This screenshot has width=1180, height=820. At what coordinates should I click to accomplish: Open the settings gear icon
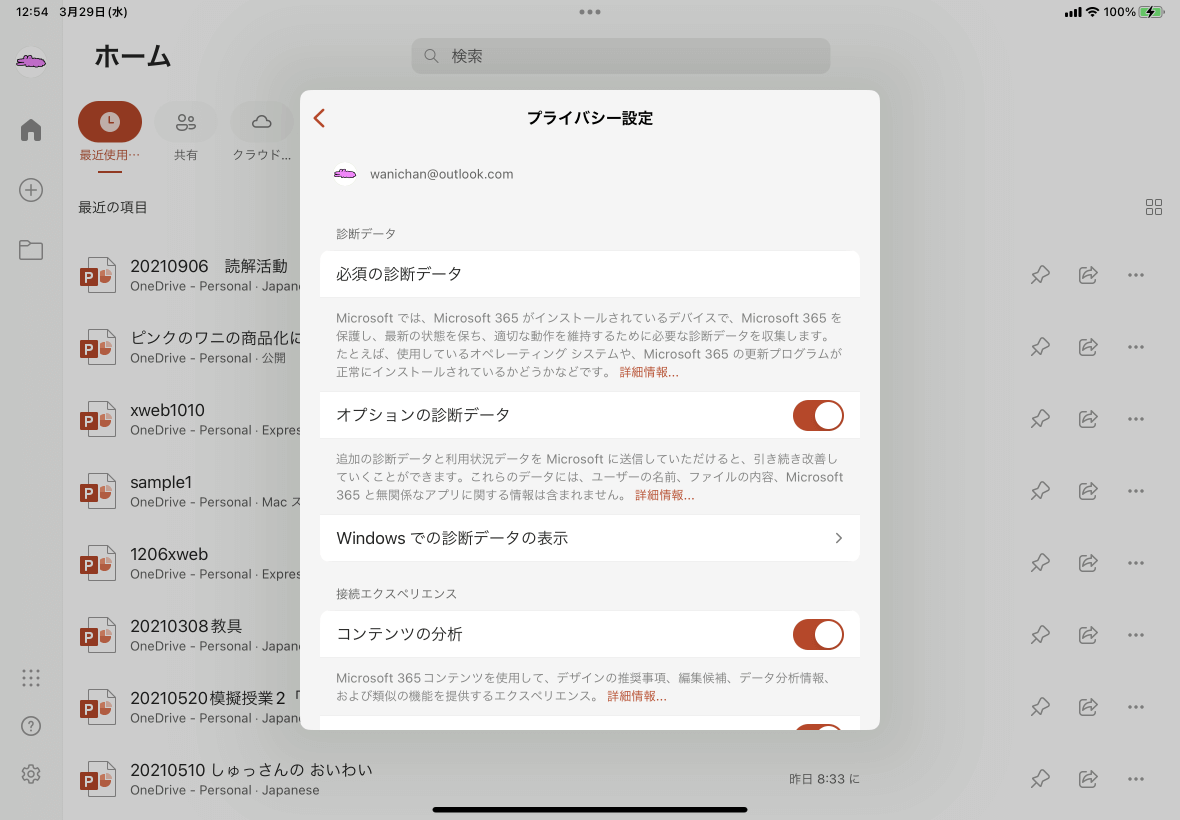click(31, 774)
